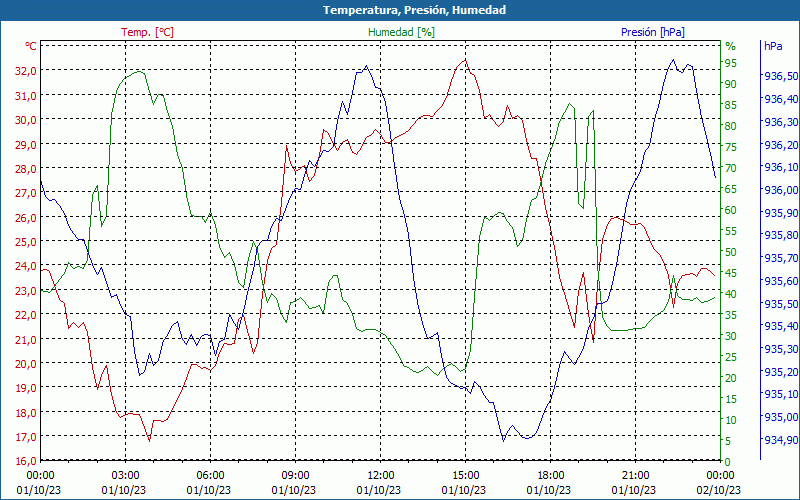800x500 pixels.
Task: Click the 21:00 time axis label
Action: point(635,475)
